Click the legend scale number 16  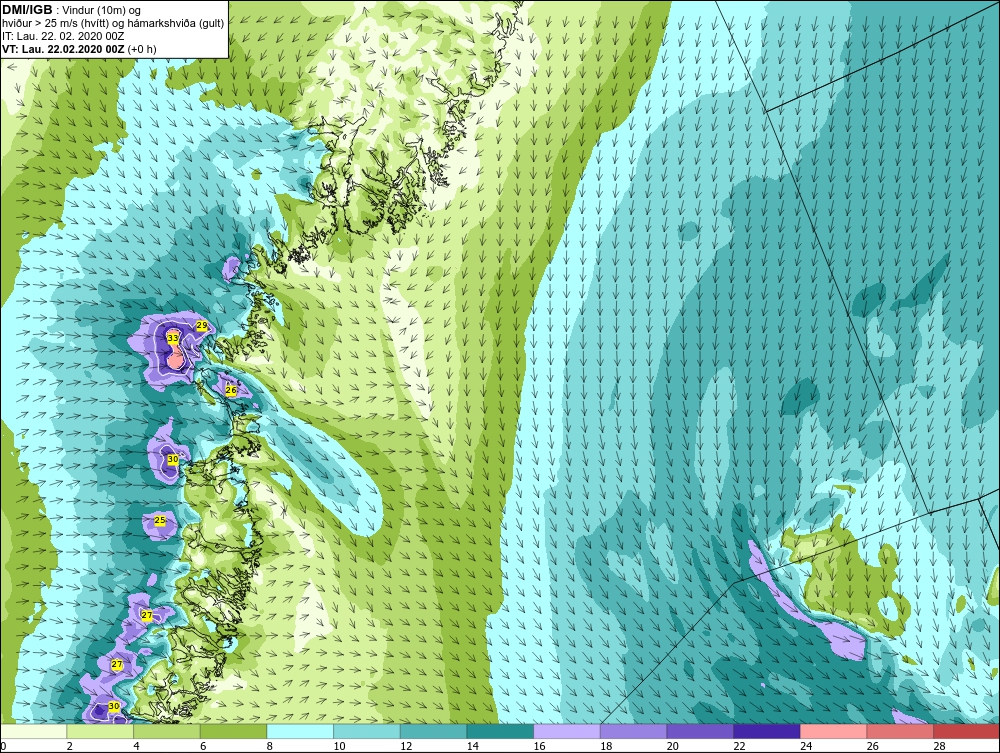click(539, 746)
